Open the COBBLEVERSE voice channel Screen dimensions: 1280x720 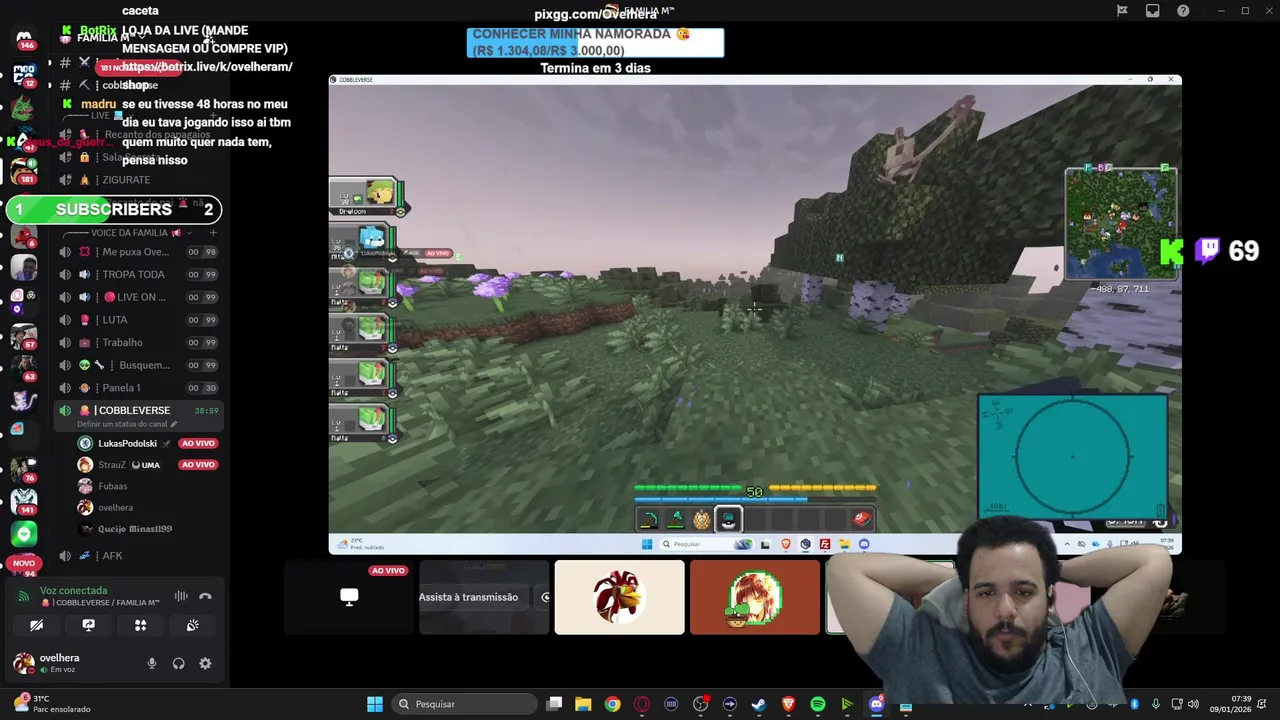pos(137,410)
